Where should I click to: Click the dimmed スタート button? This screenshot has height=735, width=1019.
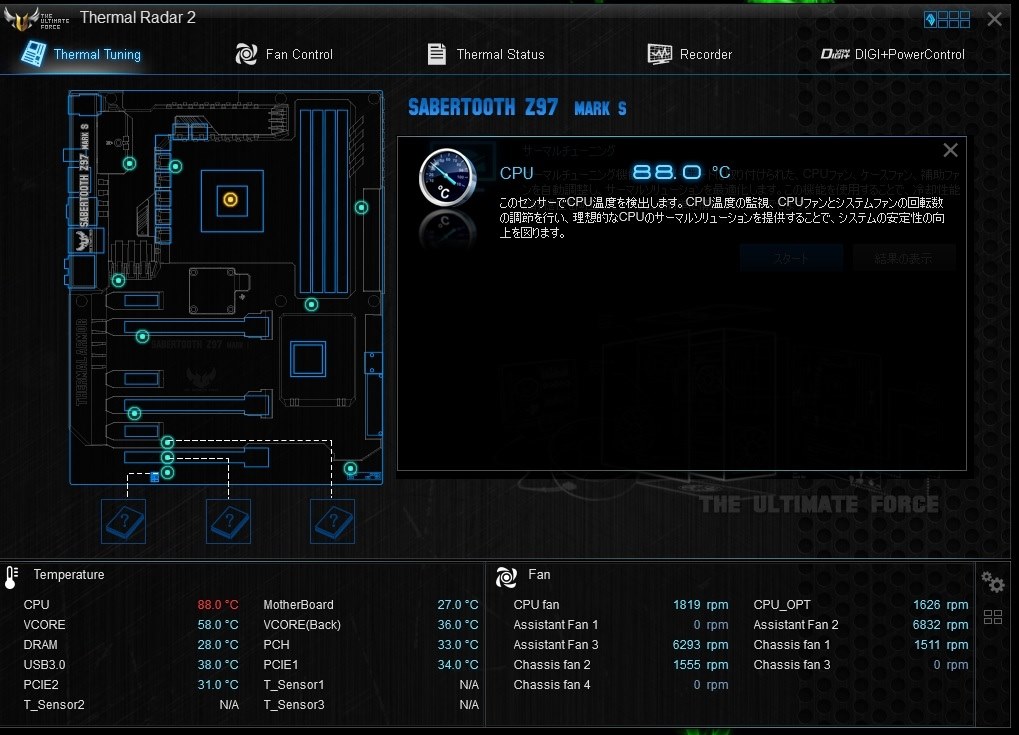click(791, 259)
